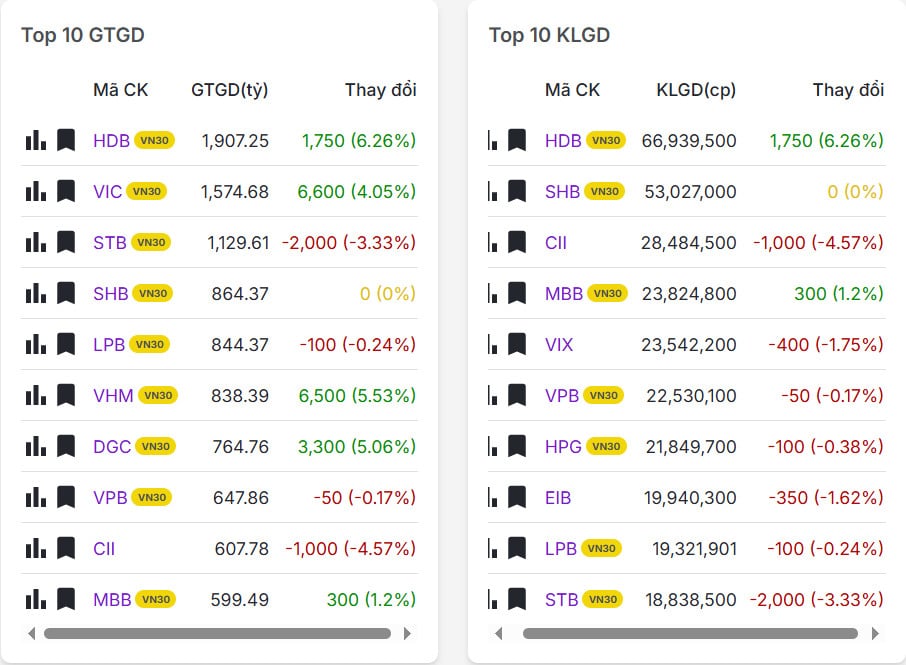Viewport: 906px width, 665px height.
Task: Sort by GTGD(tỷ) column header
Action: (x=229, y=90)
